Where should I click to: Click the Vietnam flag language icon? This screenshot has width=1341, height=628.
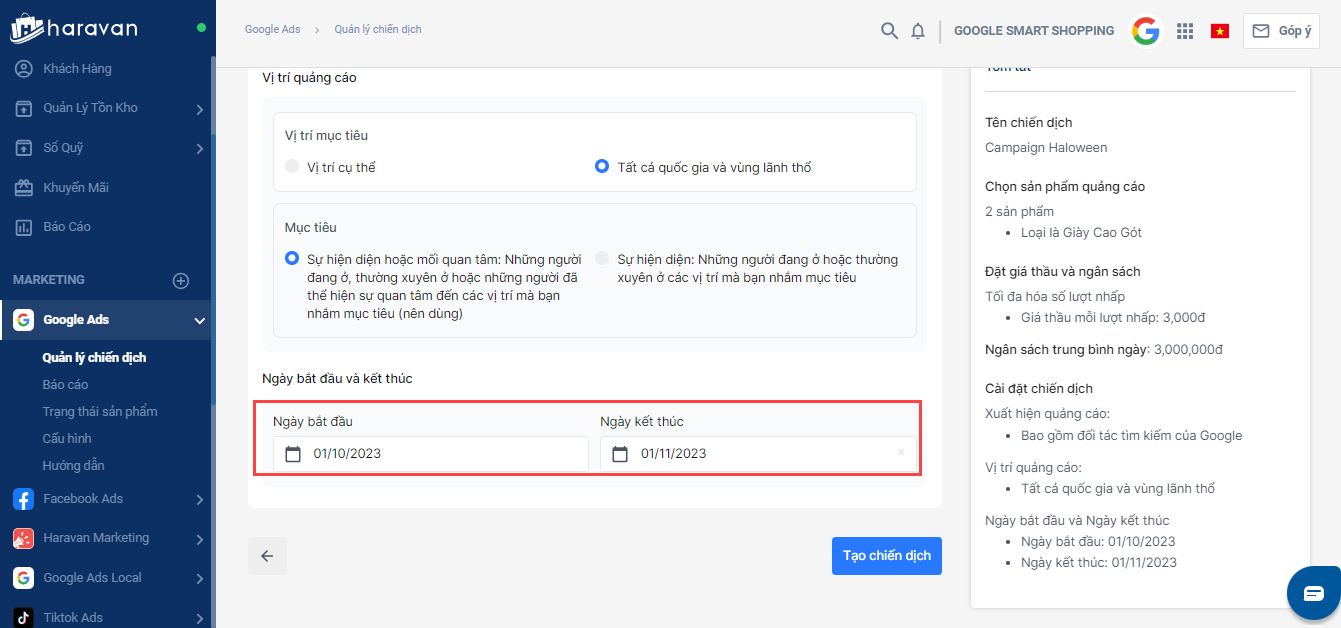click(x=1220, y=31)
